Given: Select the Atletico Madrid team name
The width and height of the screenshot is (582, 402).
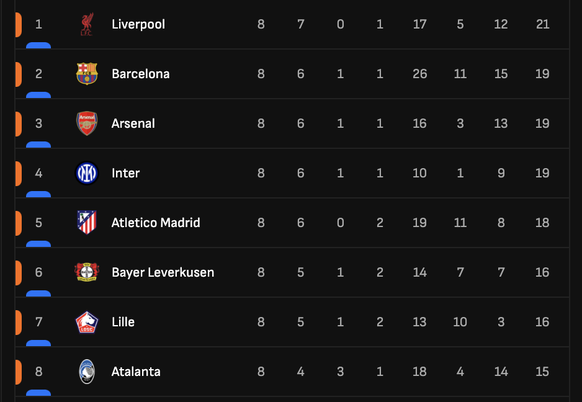Looking at the screenshot, I should [156, 222].
